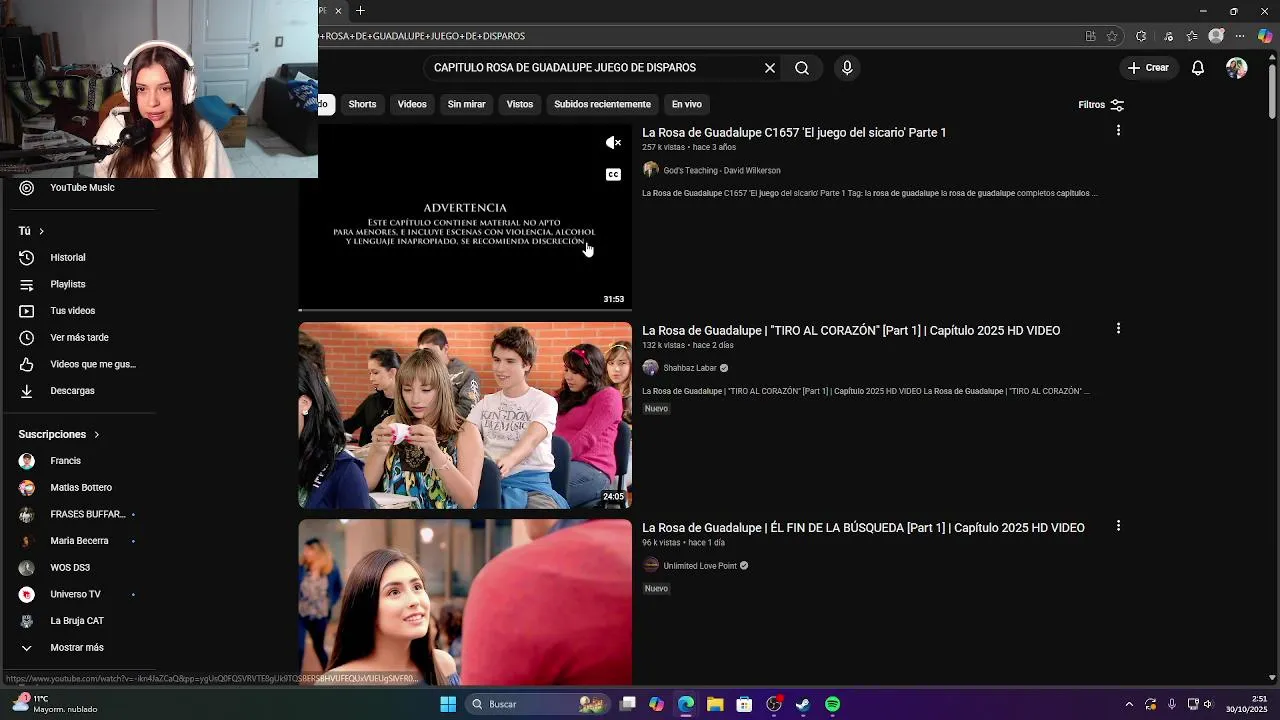The height and width of the screenshot is (720, 1280).
Task: Clear the YouTube search box with X
Action: pos(770,68)
